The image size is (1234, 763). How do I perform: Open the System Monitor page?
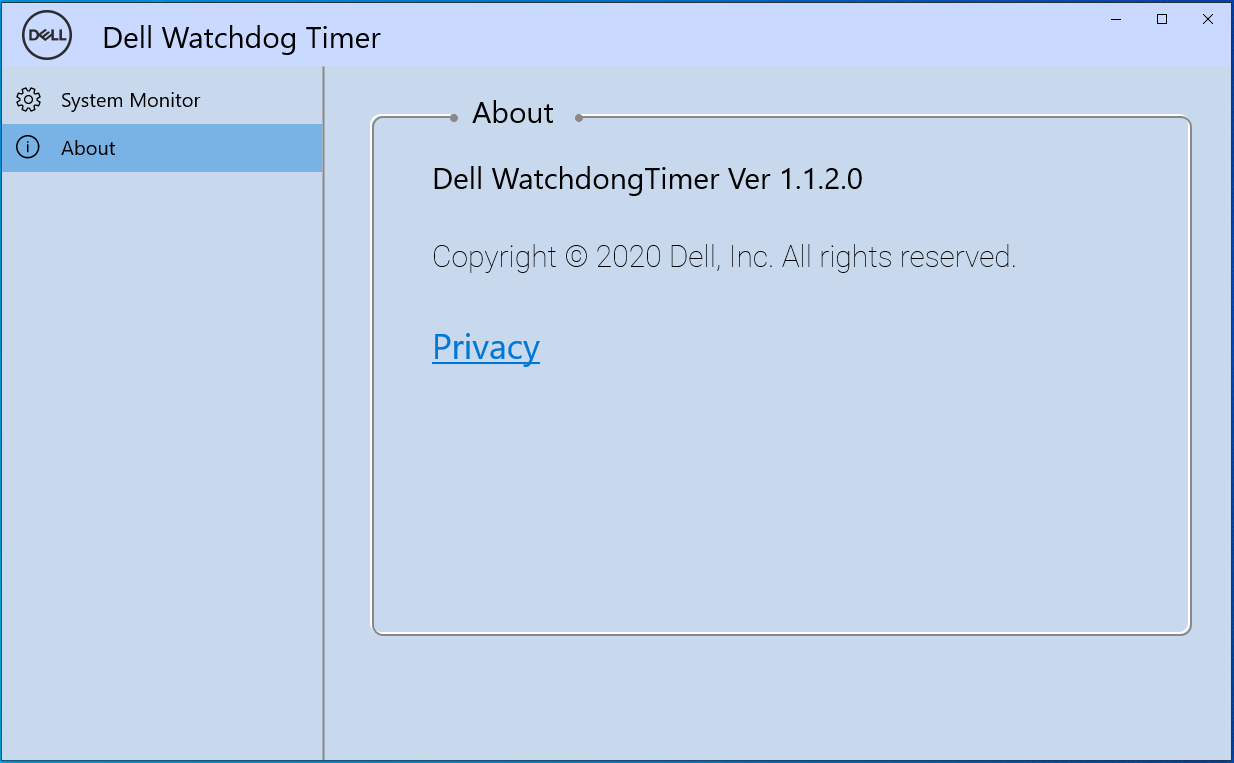pyautogui.click(x=130, y=100)
